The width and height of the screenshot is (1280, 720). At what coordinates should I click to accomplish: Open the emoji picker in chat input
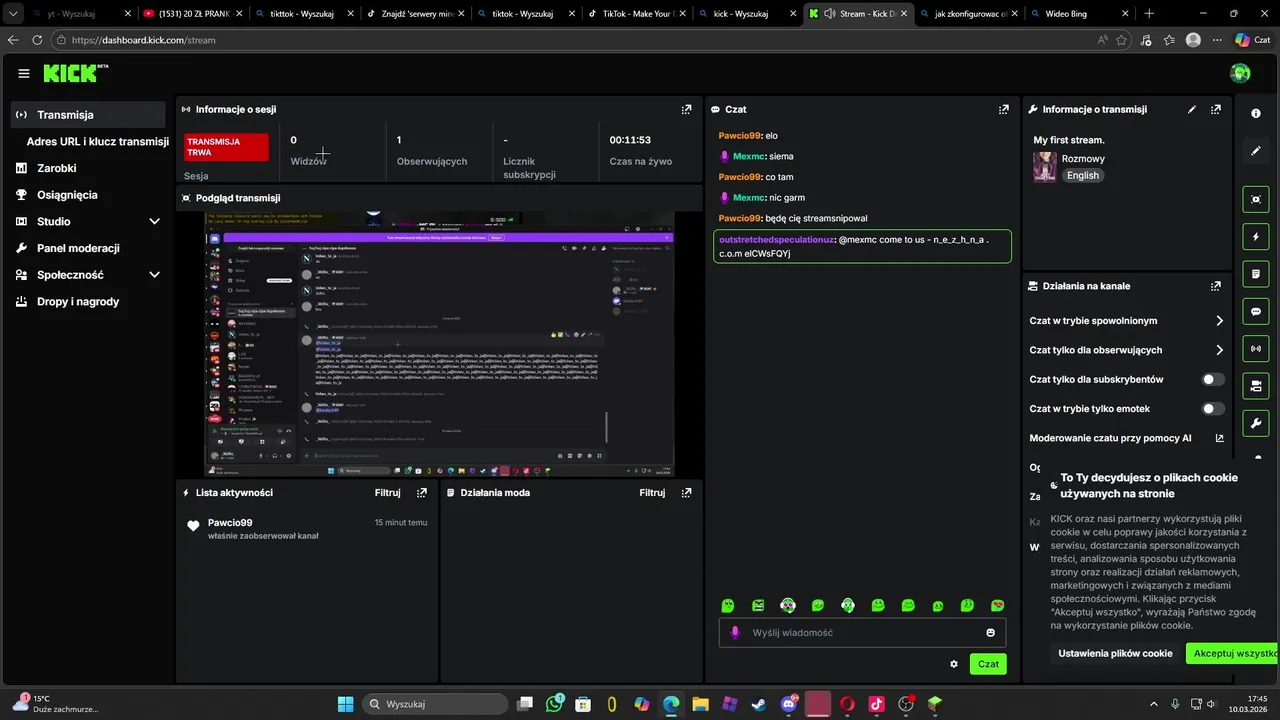coord(991,633)
